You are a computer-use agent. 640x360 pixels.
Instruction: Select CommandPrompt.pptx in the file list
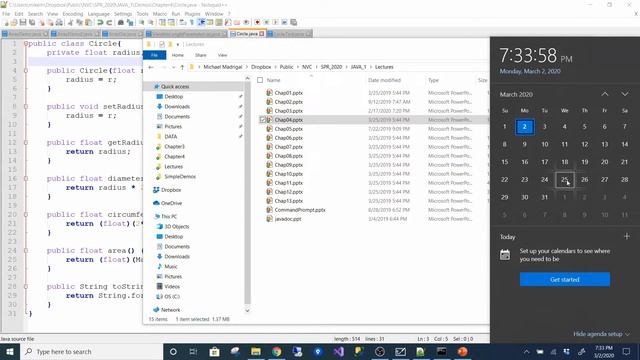[x=300, y=210]
